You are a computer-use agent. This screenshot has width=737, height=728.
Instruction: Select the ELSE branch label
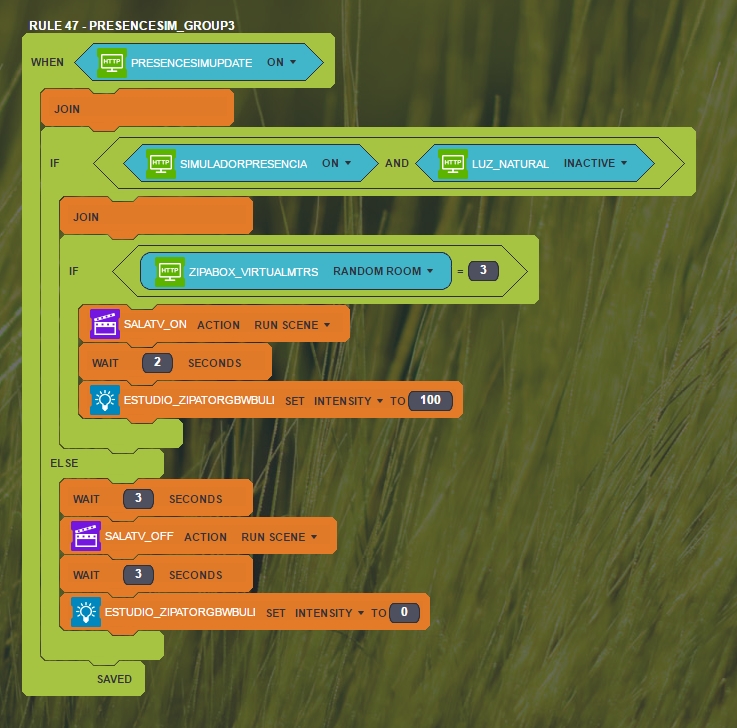tap(64, 463)
